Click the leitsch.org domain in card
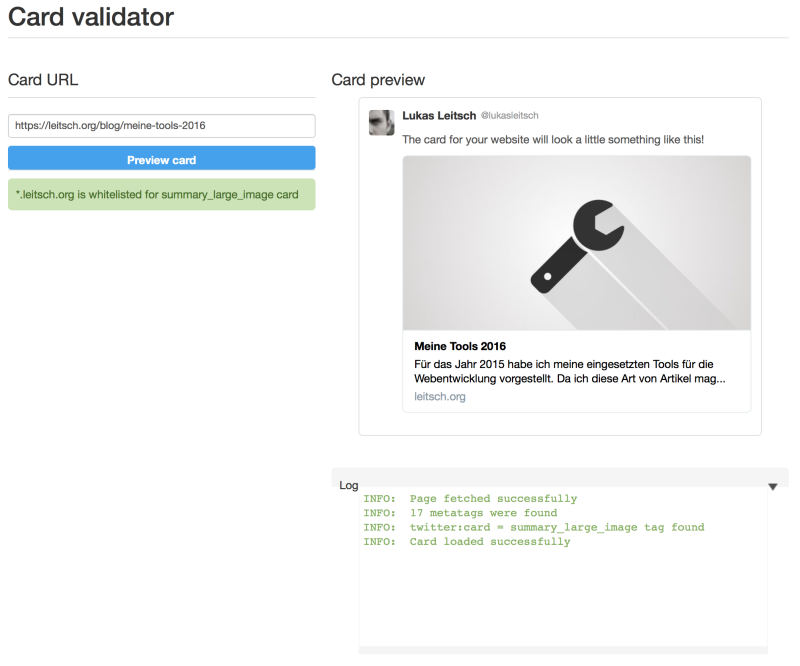 coord(440,397)
